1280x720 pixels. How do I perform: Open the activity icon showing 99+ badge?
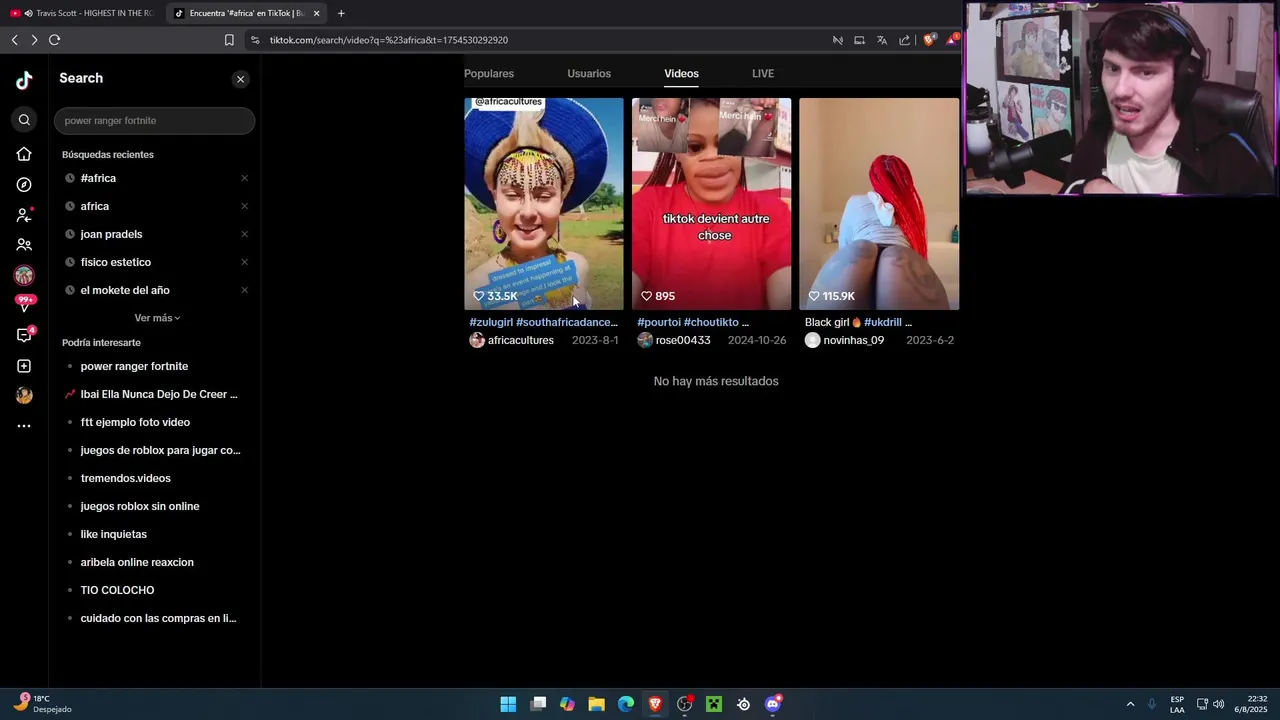click(x=24, y=304)
